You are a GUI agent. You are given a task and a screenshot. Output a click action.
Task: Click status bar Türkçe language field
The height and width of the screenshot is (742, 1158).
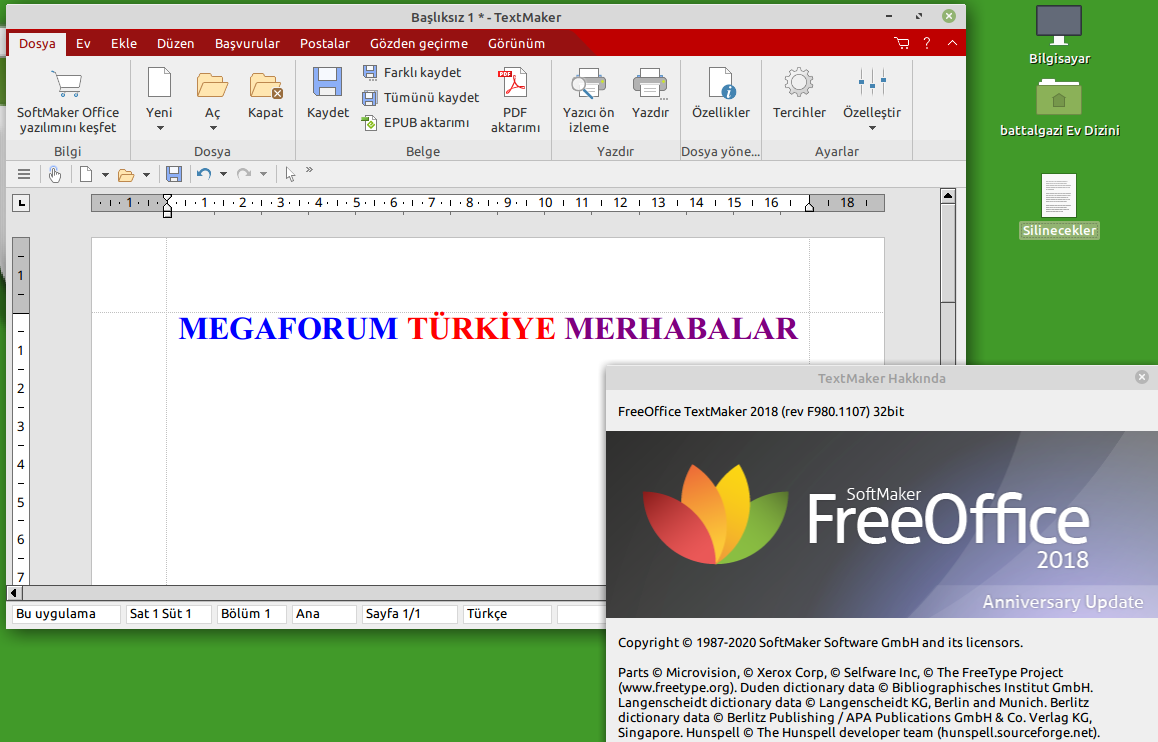507,614
